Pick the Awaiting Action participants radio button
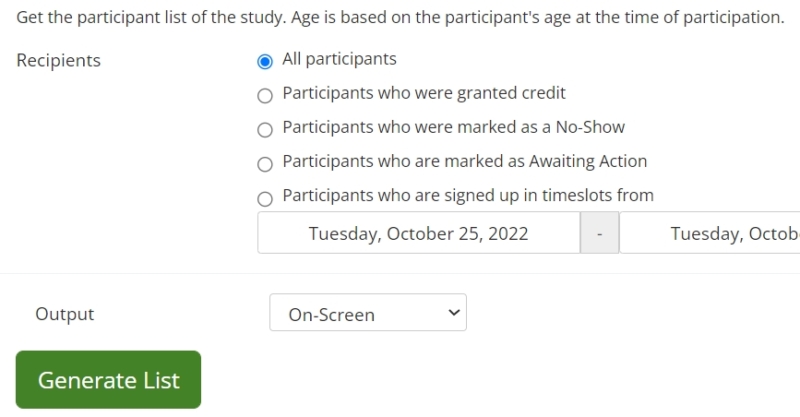Image resolution: width=800 pixels, height=417 pixels. tap(265, 164)
